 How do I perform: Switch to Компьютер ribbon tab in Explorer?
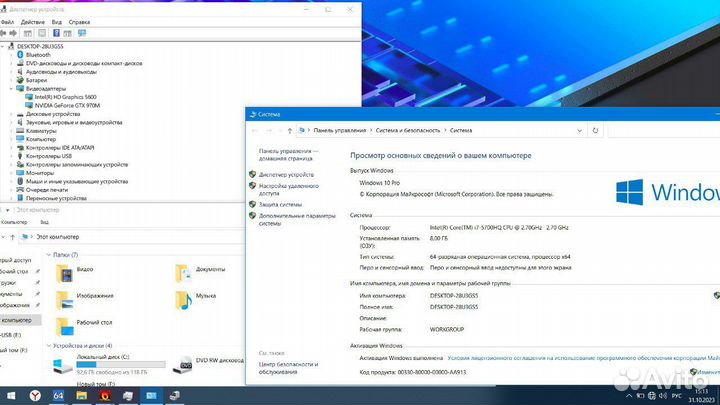[14, 222]
